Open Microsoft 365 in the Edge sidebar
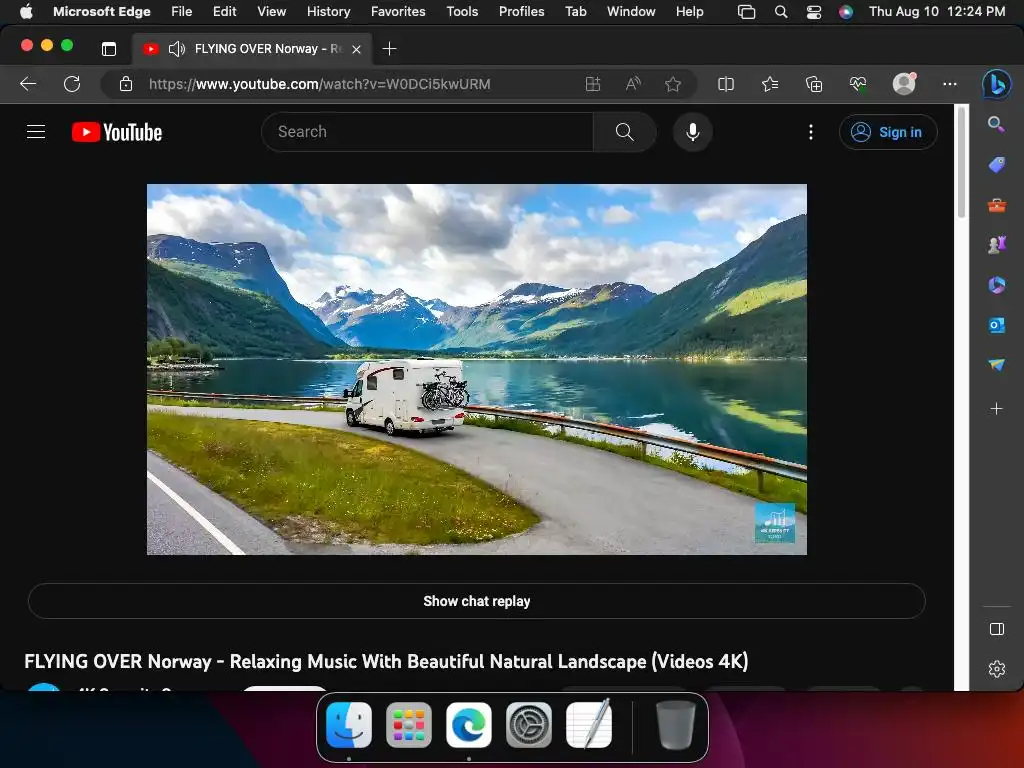This screenshot has height=768, width=1024. (996, 285)
